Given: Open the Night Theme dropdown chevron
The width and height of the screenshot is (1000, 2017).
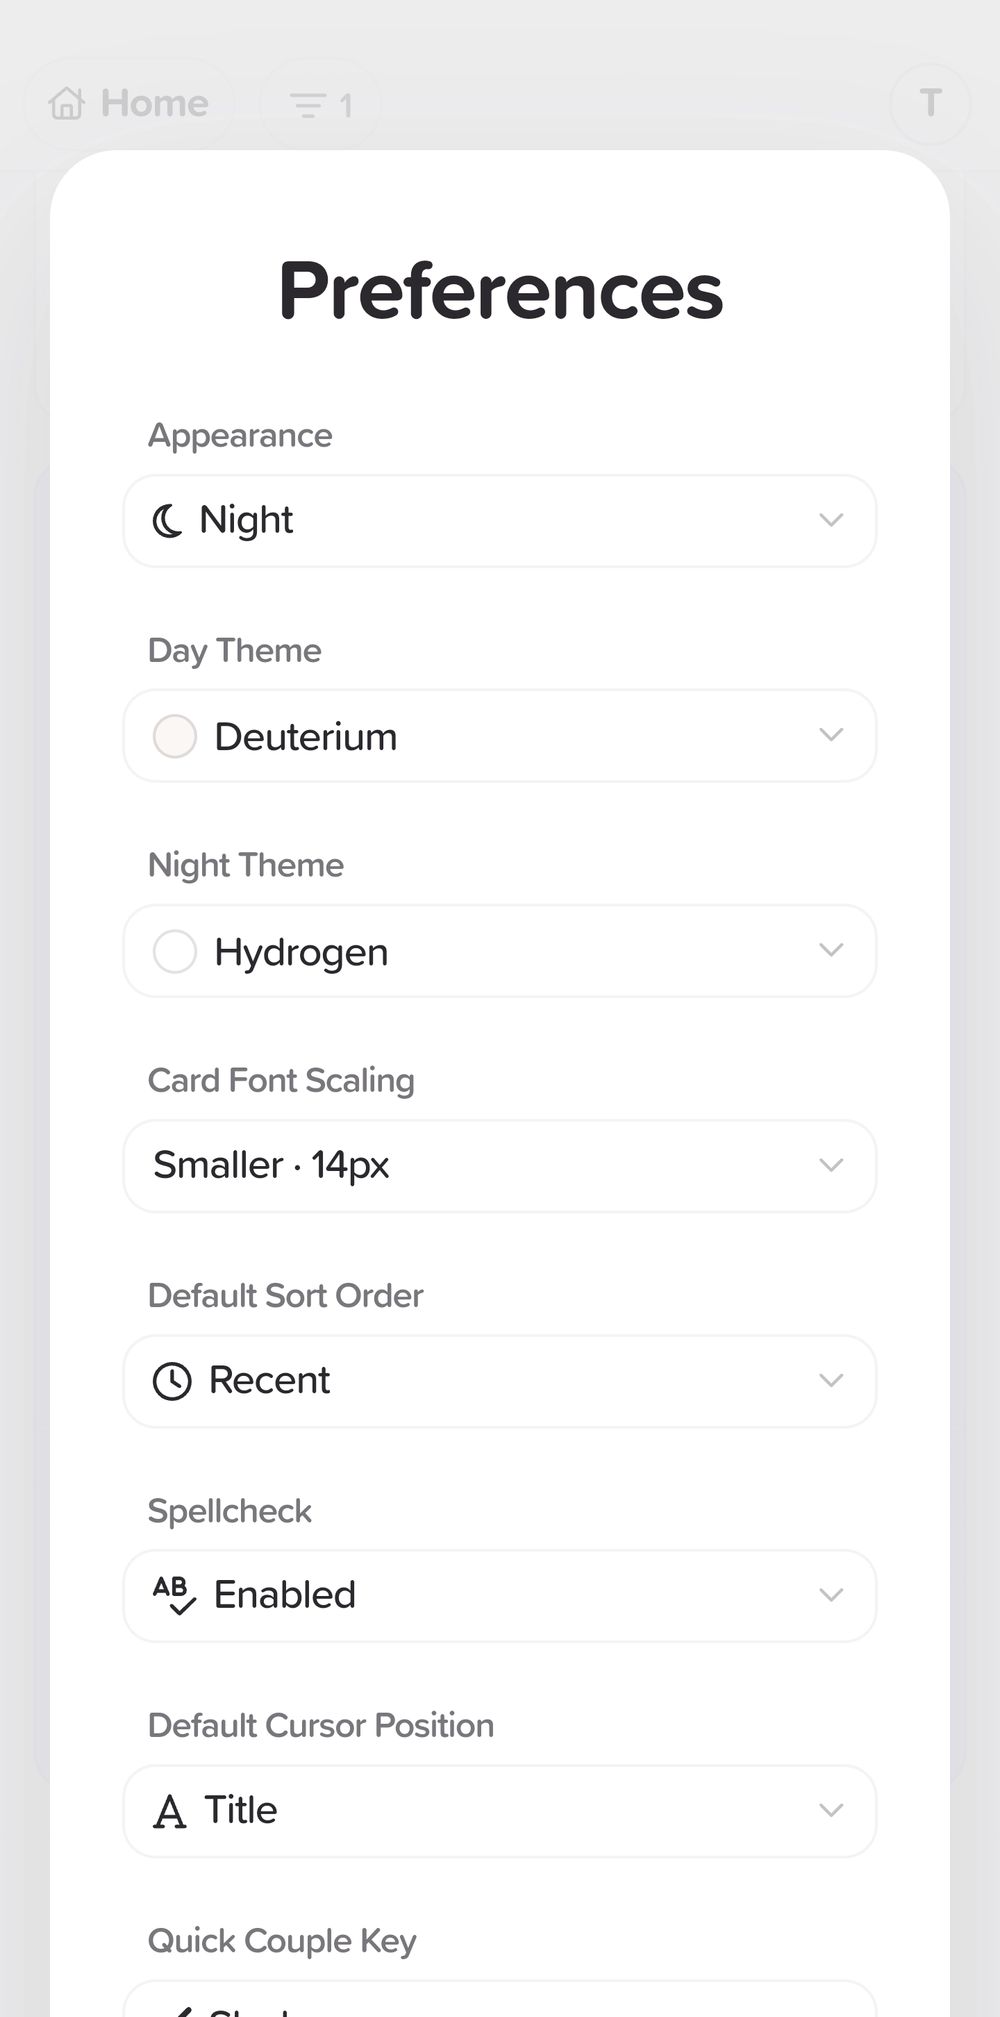Looking at the screenshot, I should coord(831,950).
